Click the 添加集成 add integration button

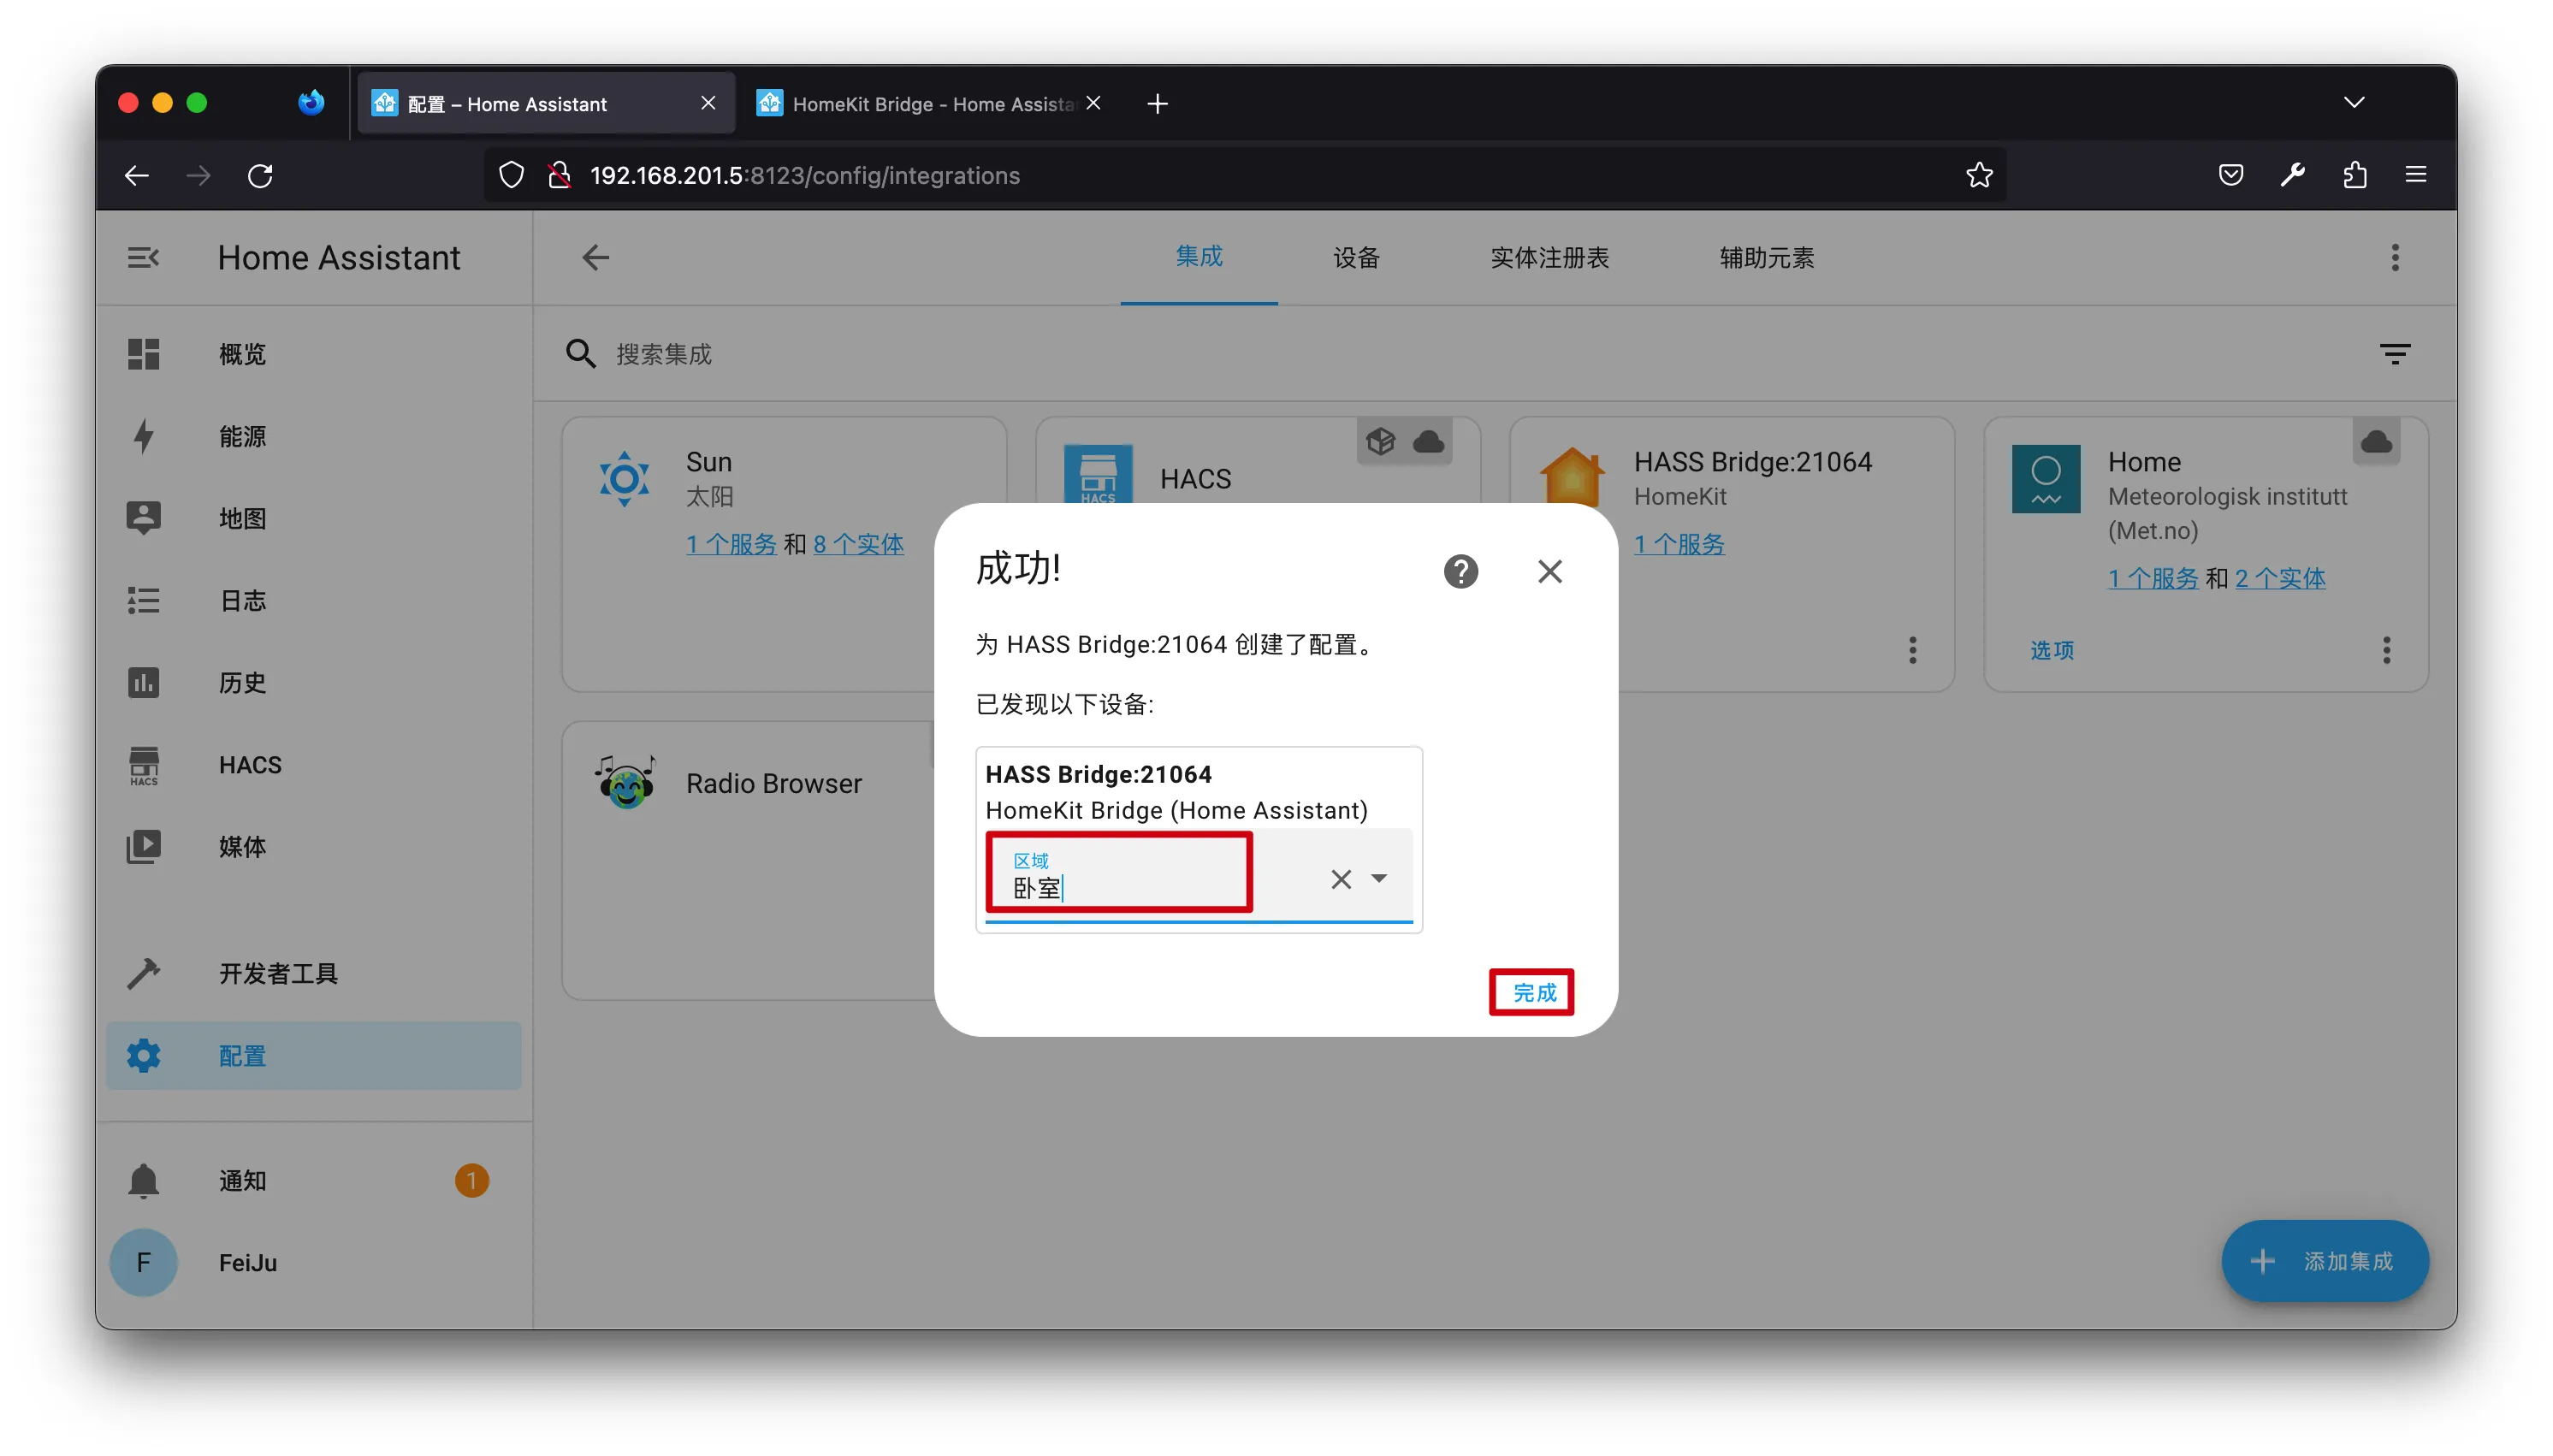[2324, 1261]
